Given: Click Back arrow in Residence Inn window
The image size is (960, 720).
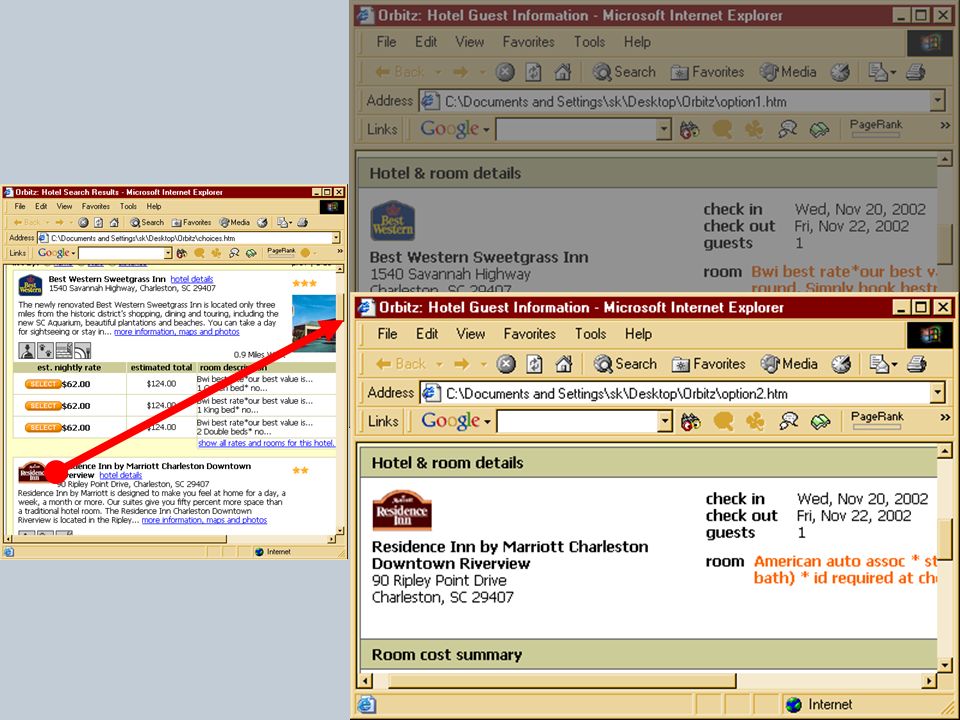Looking at the screenshot, I should pos(401,364).
